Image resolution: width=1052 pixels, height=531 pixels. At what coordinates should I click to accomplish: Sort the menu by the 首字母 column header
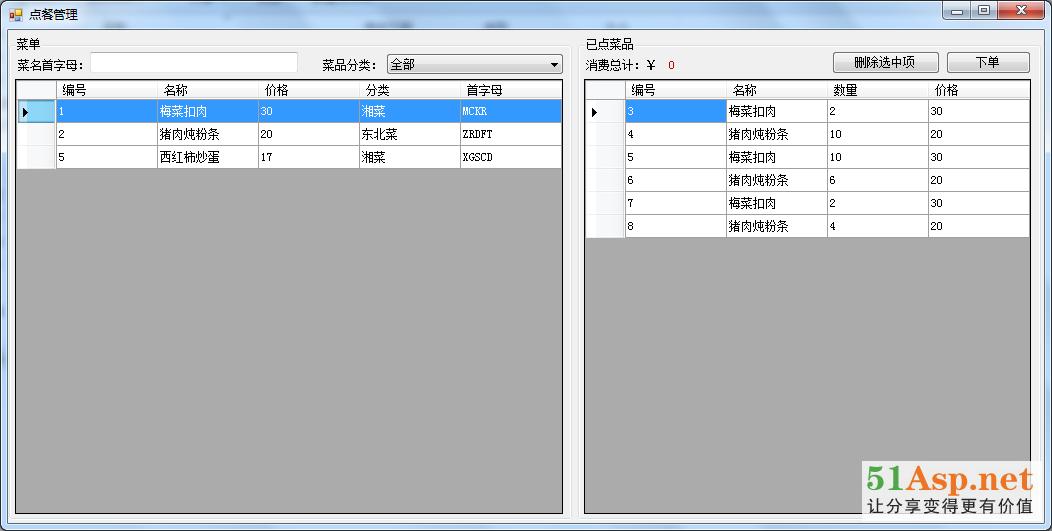click(x=510, y=90)
